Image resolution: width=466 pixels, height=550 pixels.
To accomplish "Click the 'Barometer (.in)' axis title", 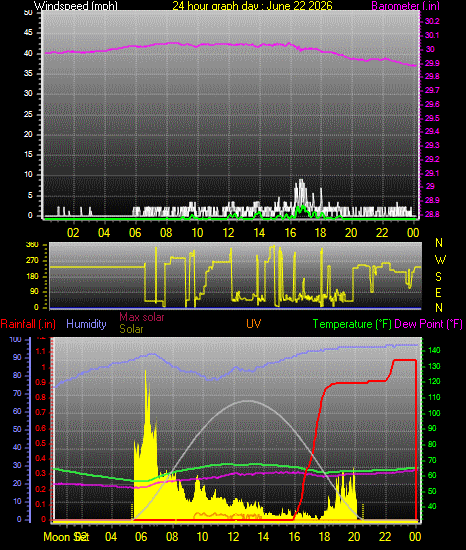I will [405, 6].
